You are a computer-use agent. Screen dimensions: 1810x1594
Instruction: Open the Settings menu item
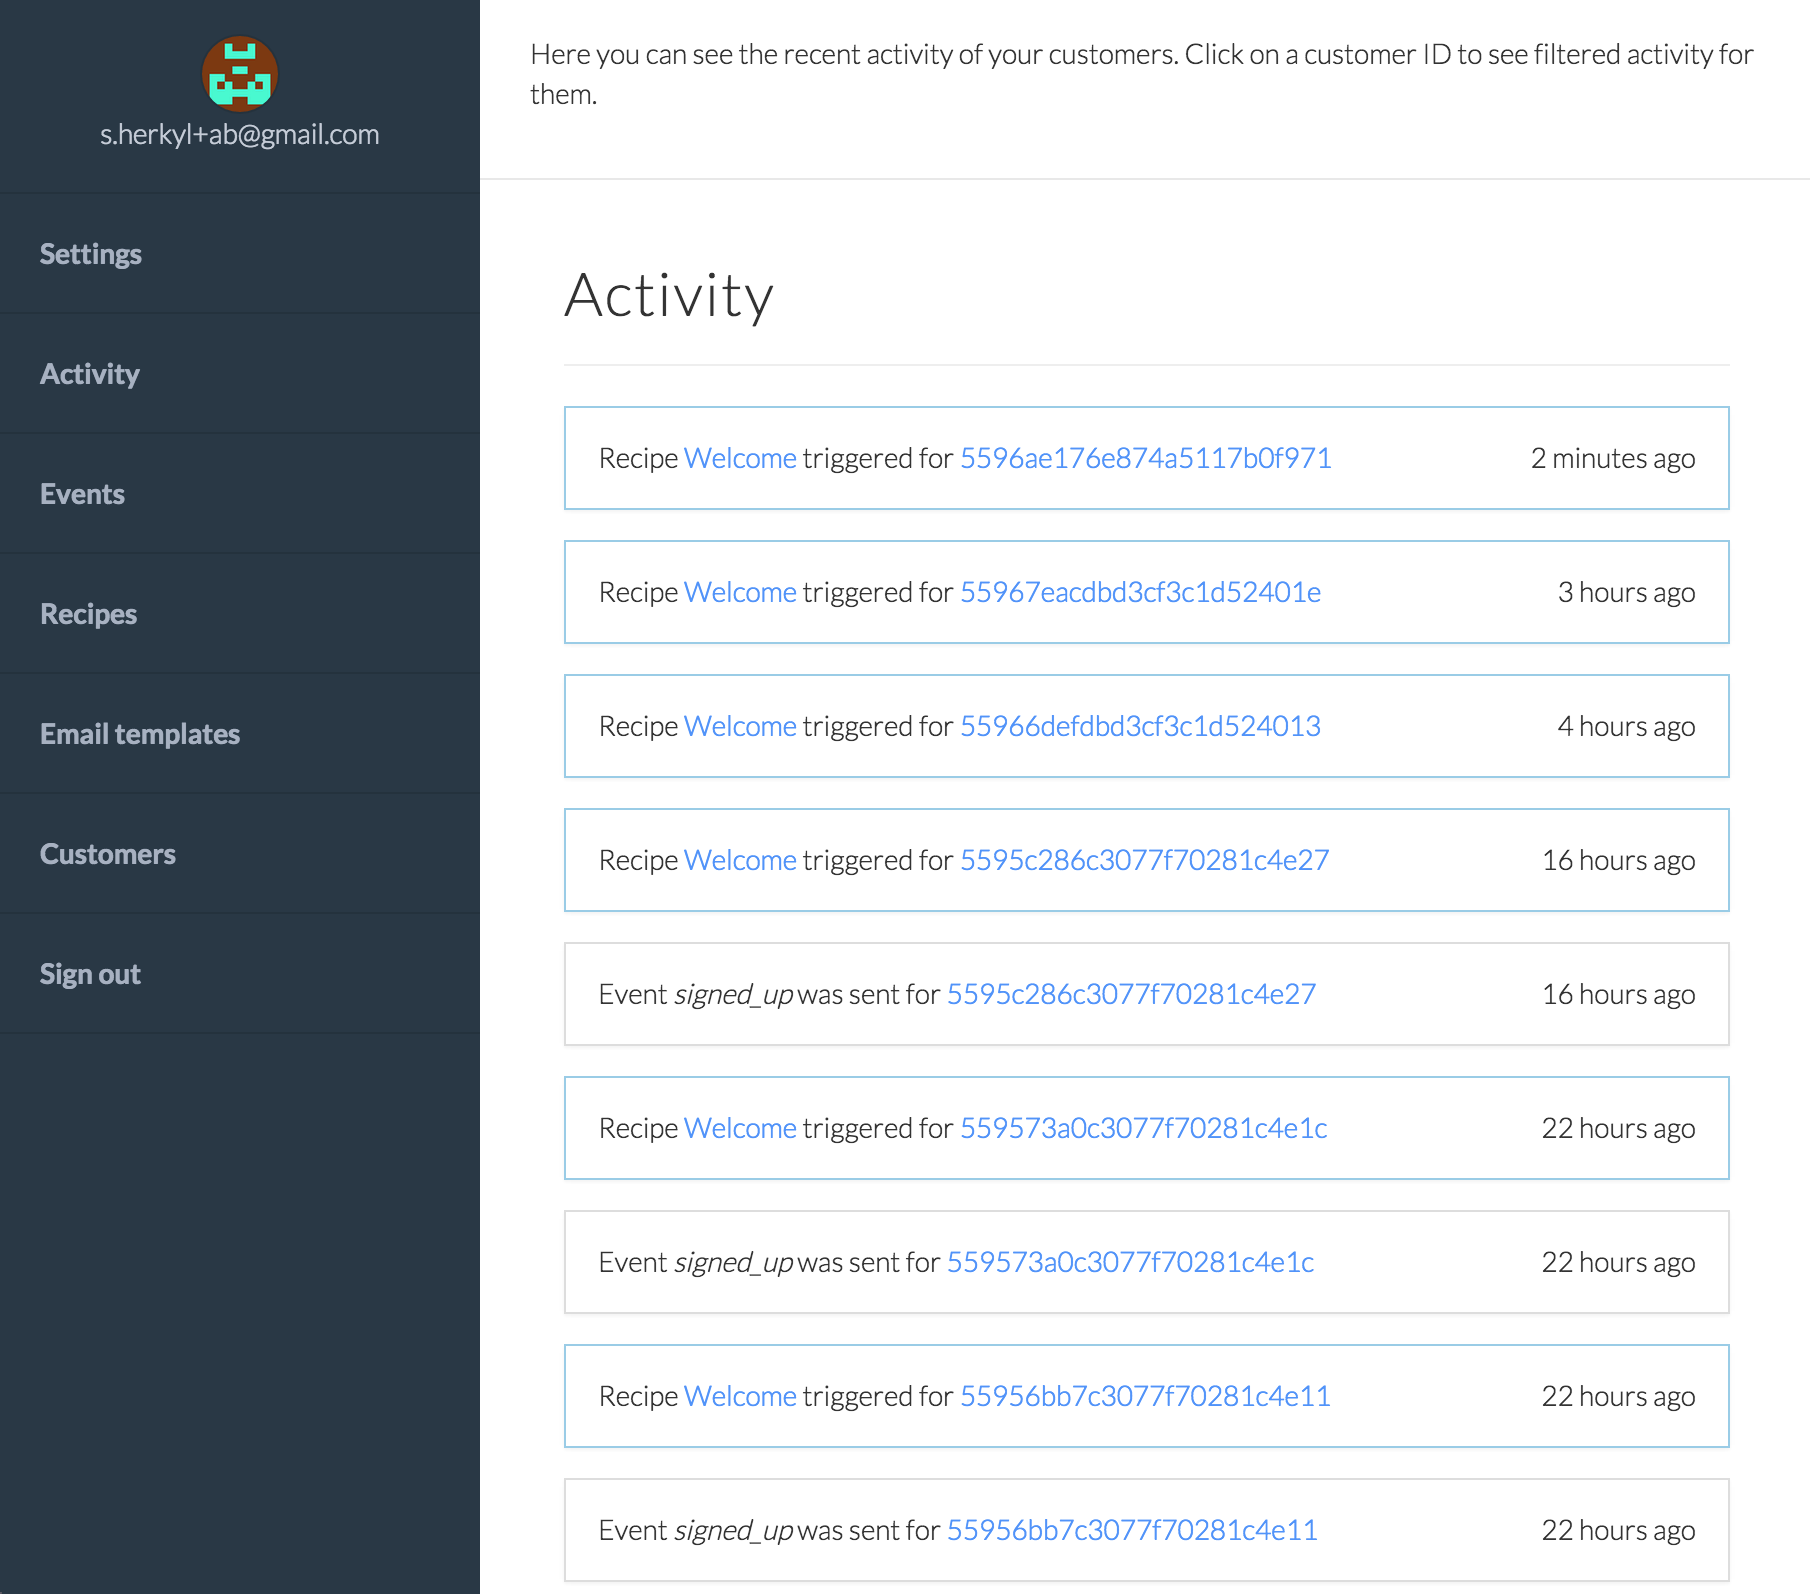91,254
